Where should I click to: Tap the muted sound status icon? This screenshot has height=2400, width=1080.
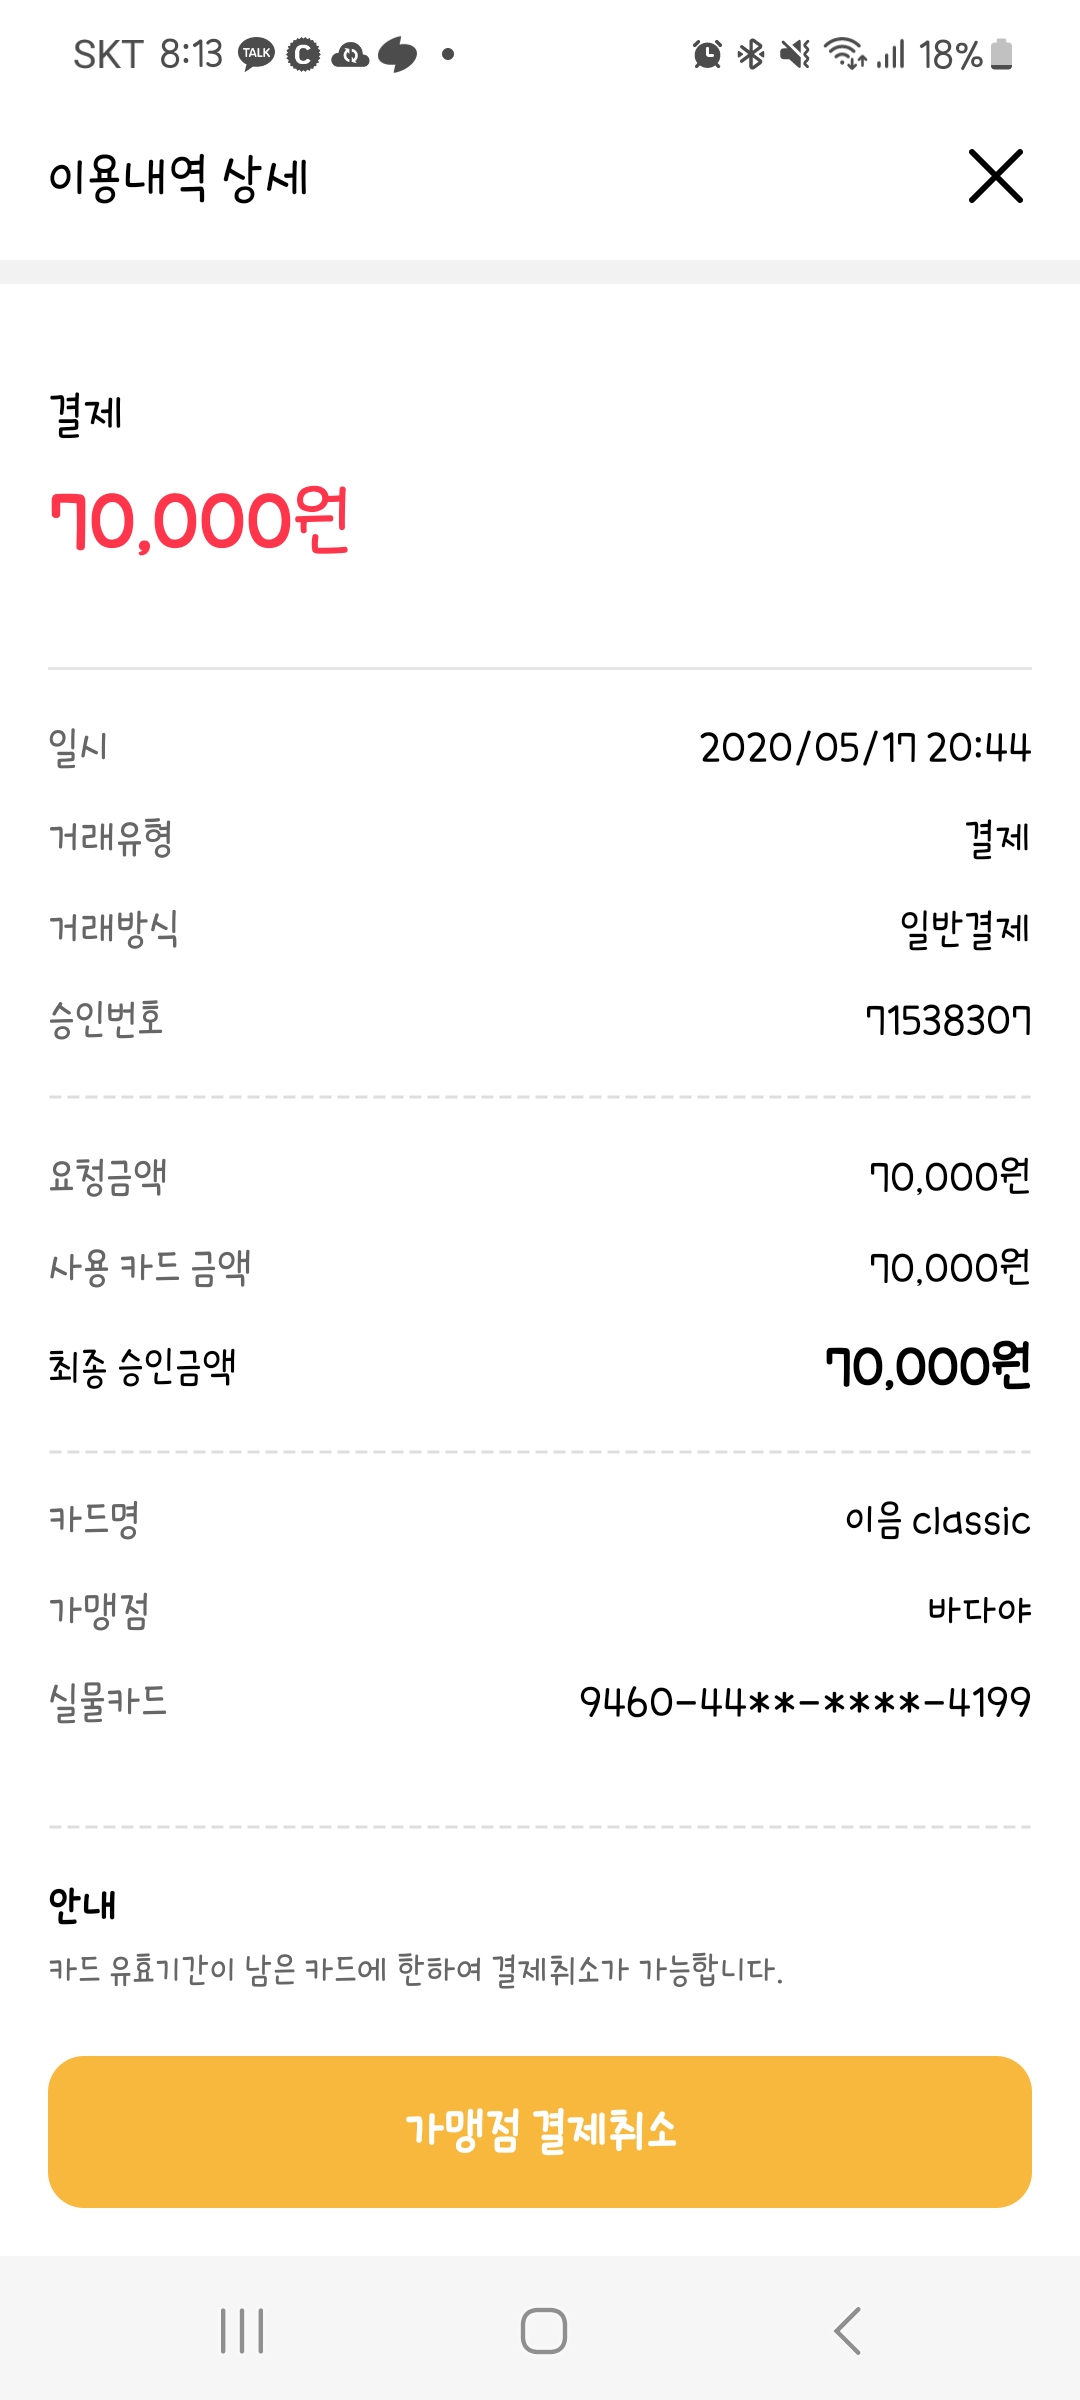pyautogui.click(x=795, y=54)
